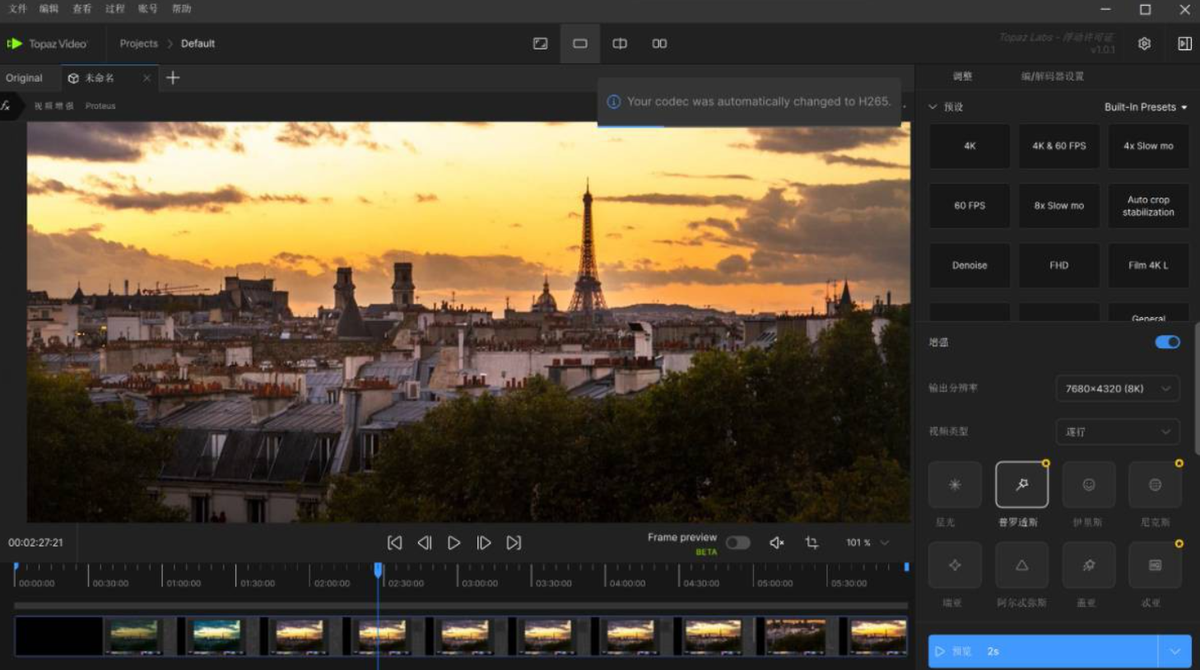Click the timeline playhead at 02:27

378,570
